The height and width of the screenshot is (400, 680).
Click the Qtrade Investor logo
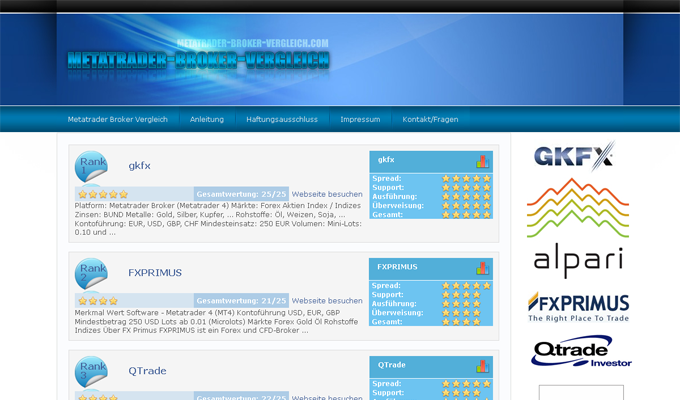coord(580,352)
